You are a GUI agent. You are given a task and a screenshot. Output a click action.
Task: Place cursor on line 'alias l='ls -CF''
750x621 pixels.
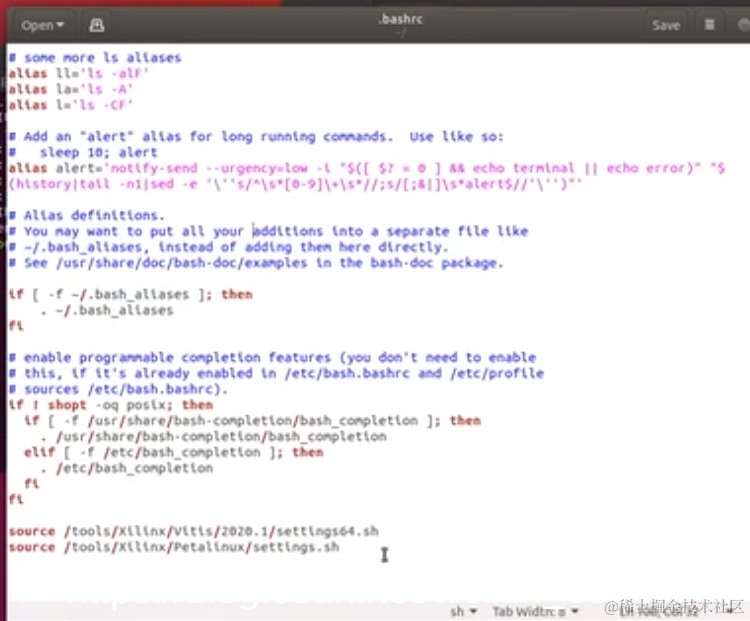70,105
